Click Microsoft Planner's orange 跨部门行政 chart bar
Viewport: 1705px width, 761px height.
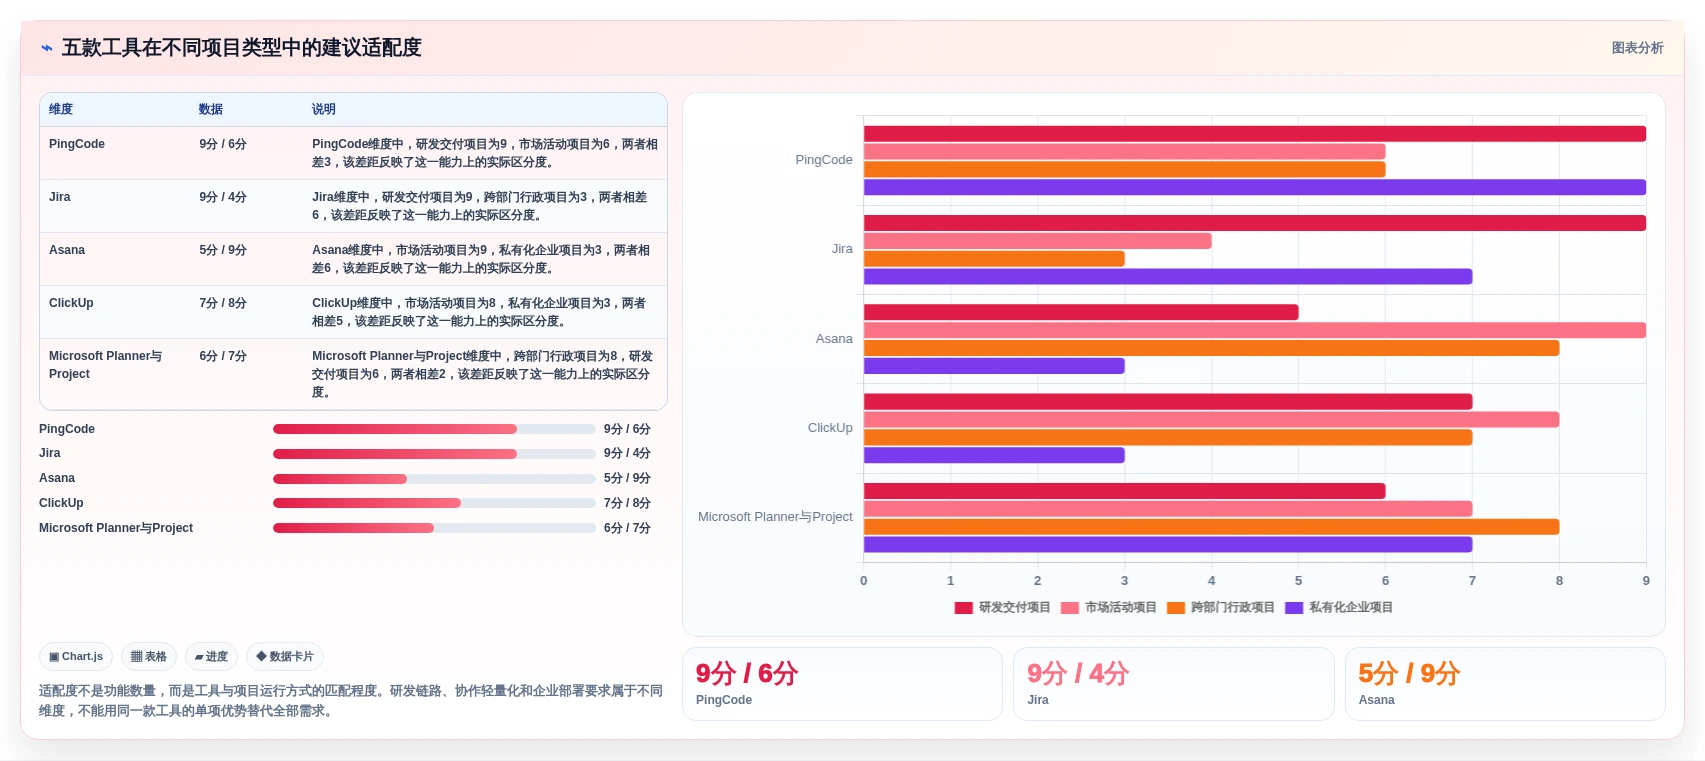point(1211,527)
